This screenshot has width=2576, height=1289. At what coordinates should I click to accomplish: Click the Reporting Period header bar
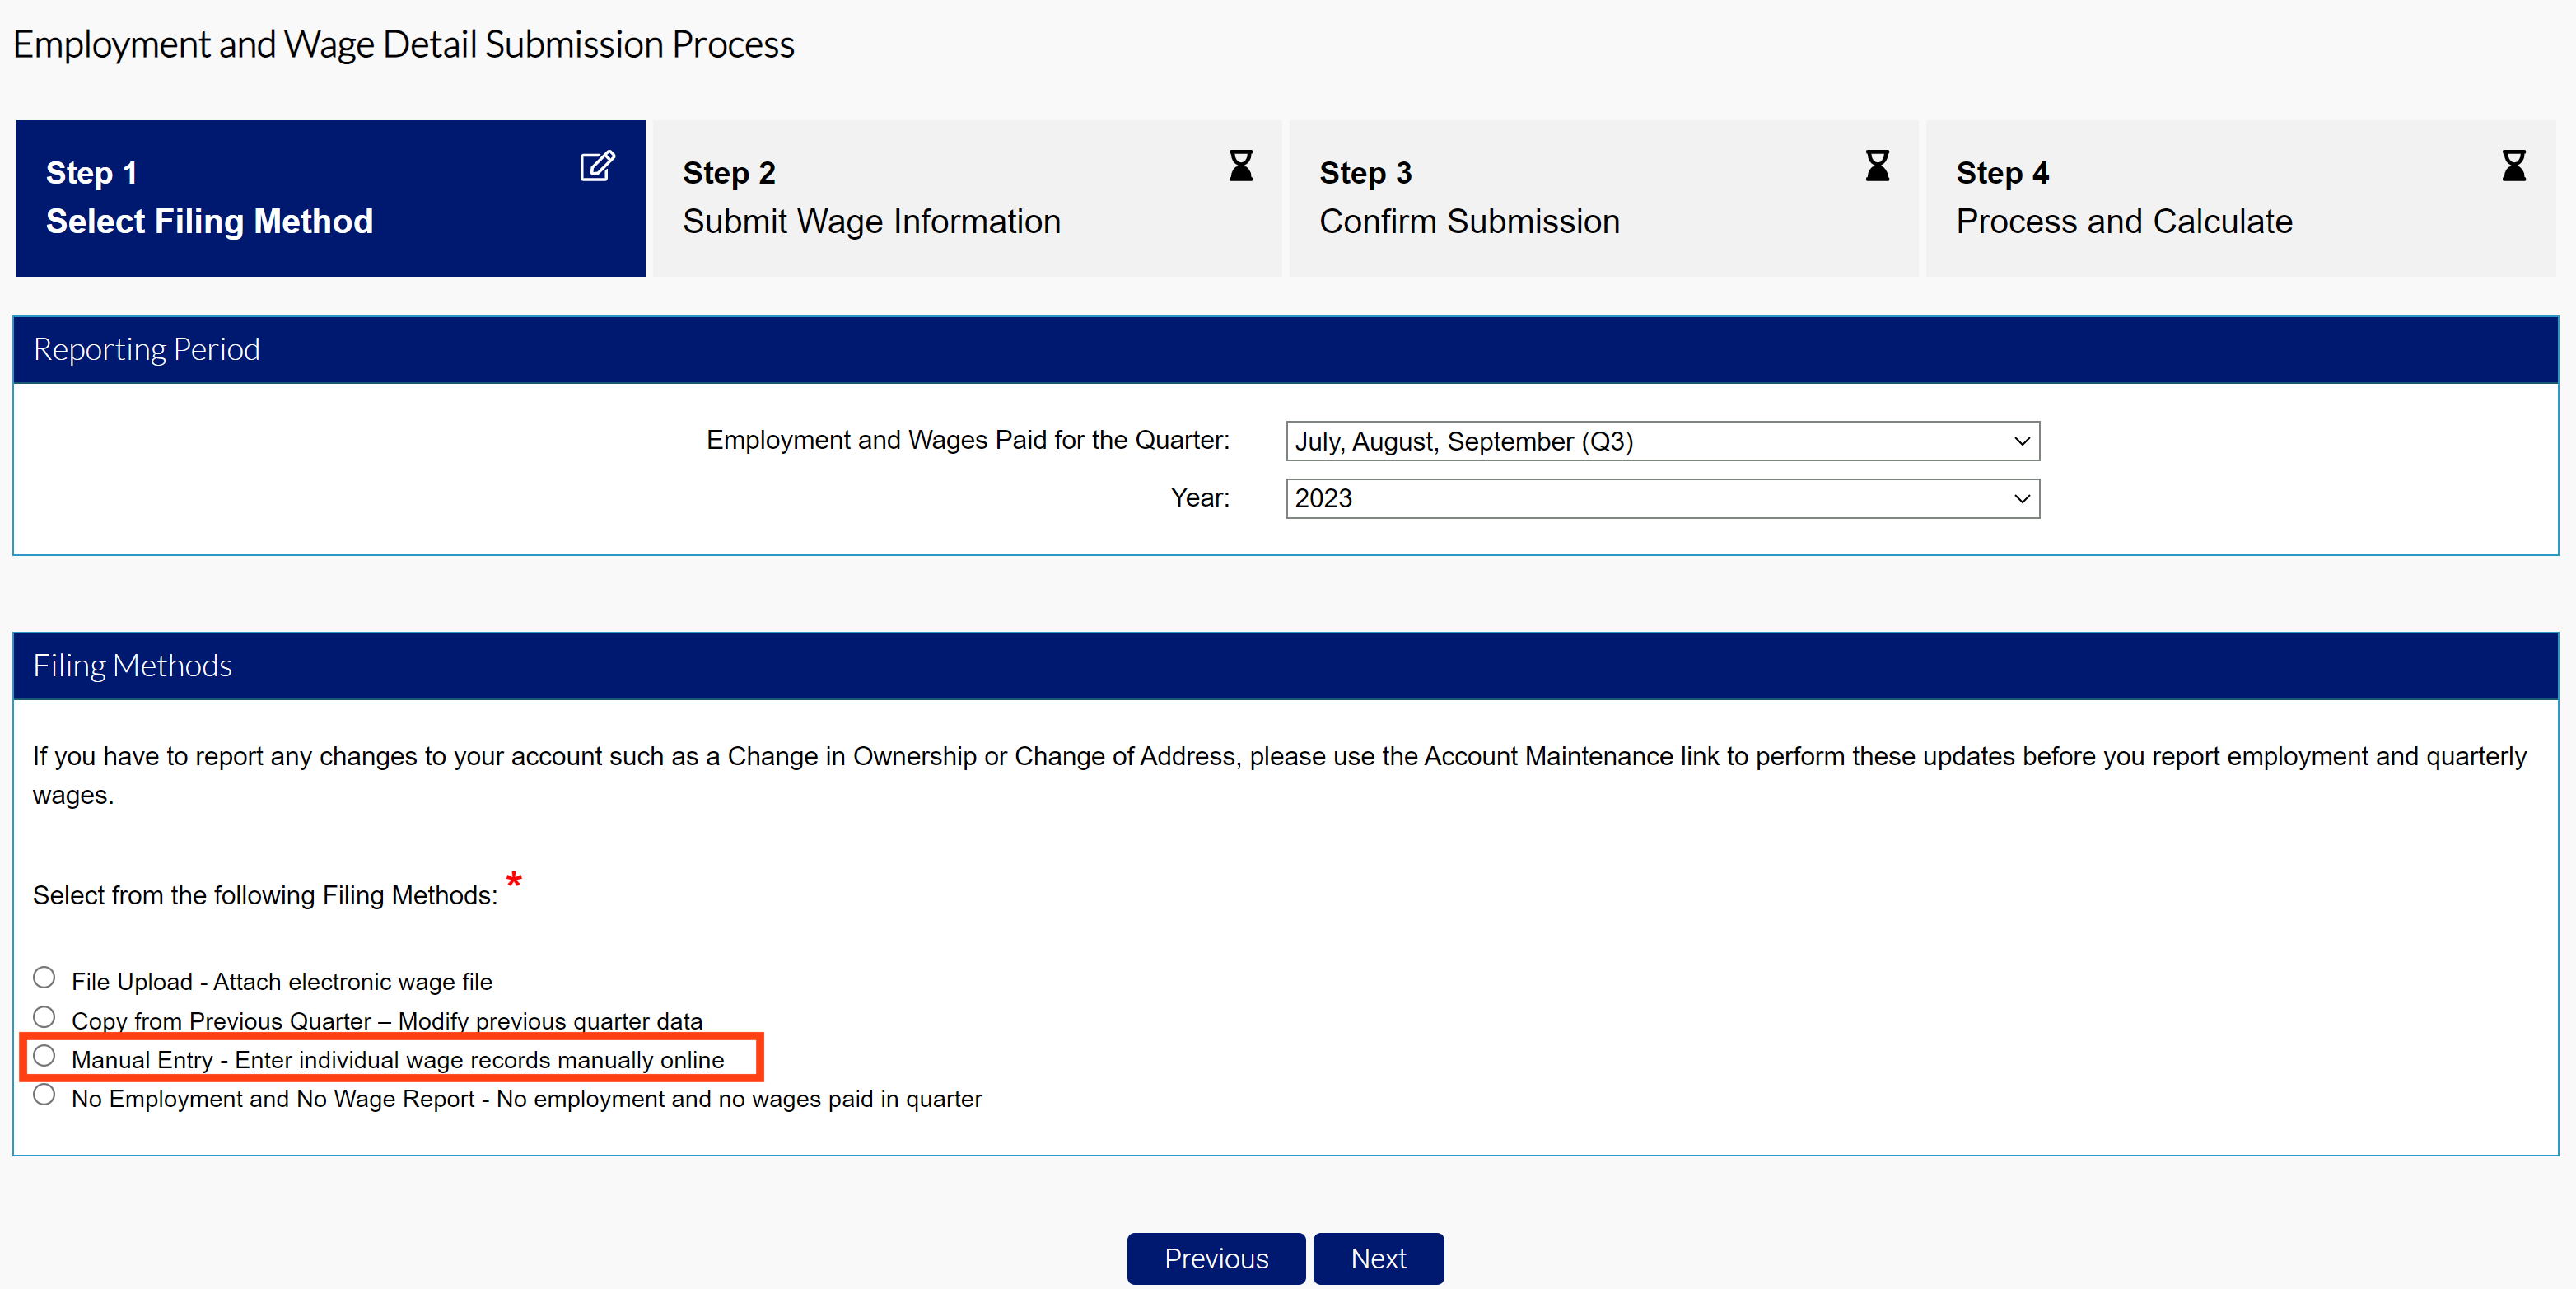(x=1288, y=348)
